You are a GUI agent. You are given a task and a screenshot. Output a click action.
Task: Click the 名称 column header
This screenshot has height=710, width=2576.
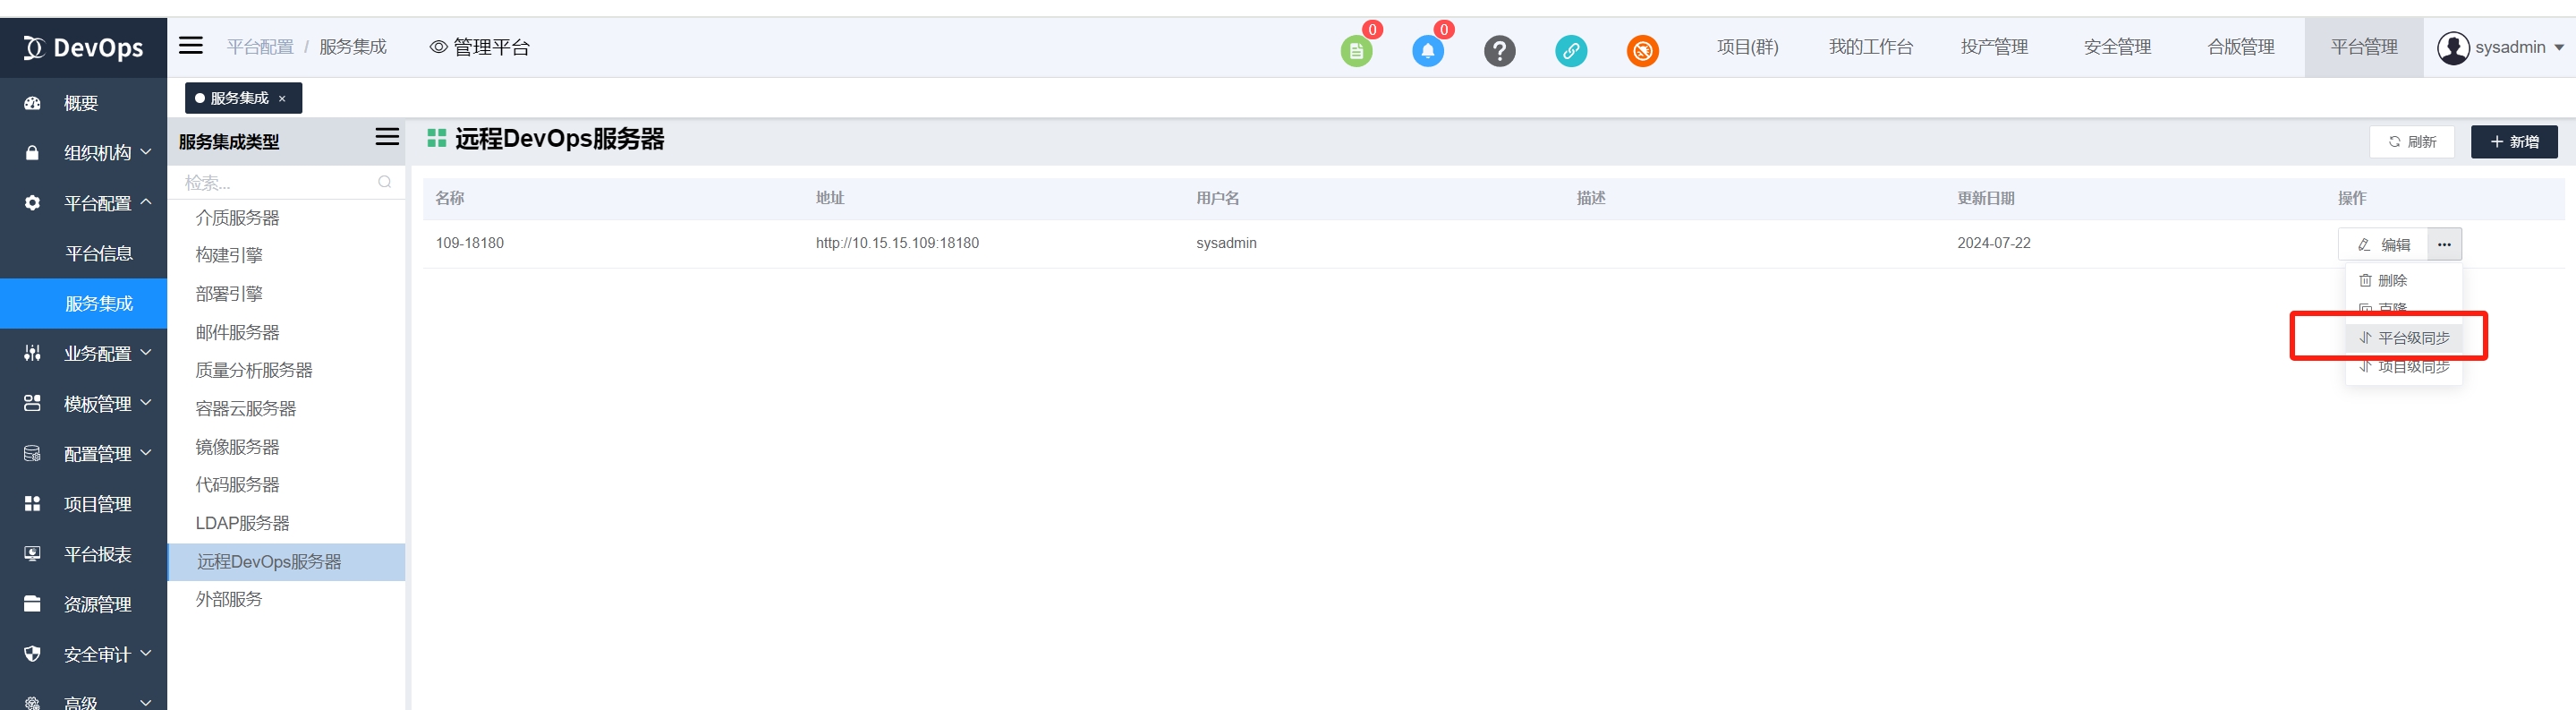(450, 198)
